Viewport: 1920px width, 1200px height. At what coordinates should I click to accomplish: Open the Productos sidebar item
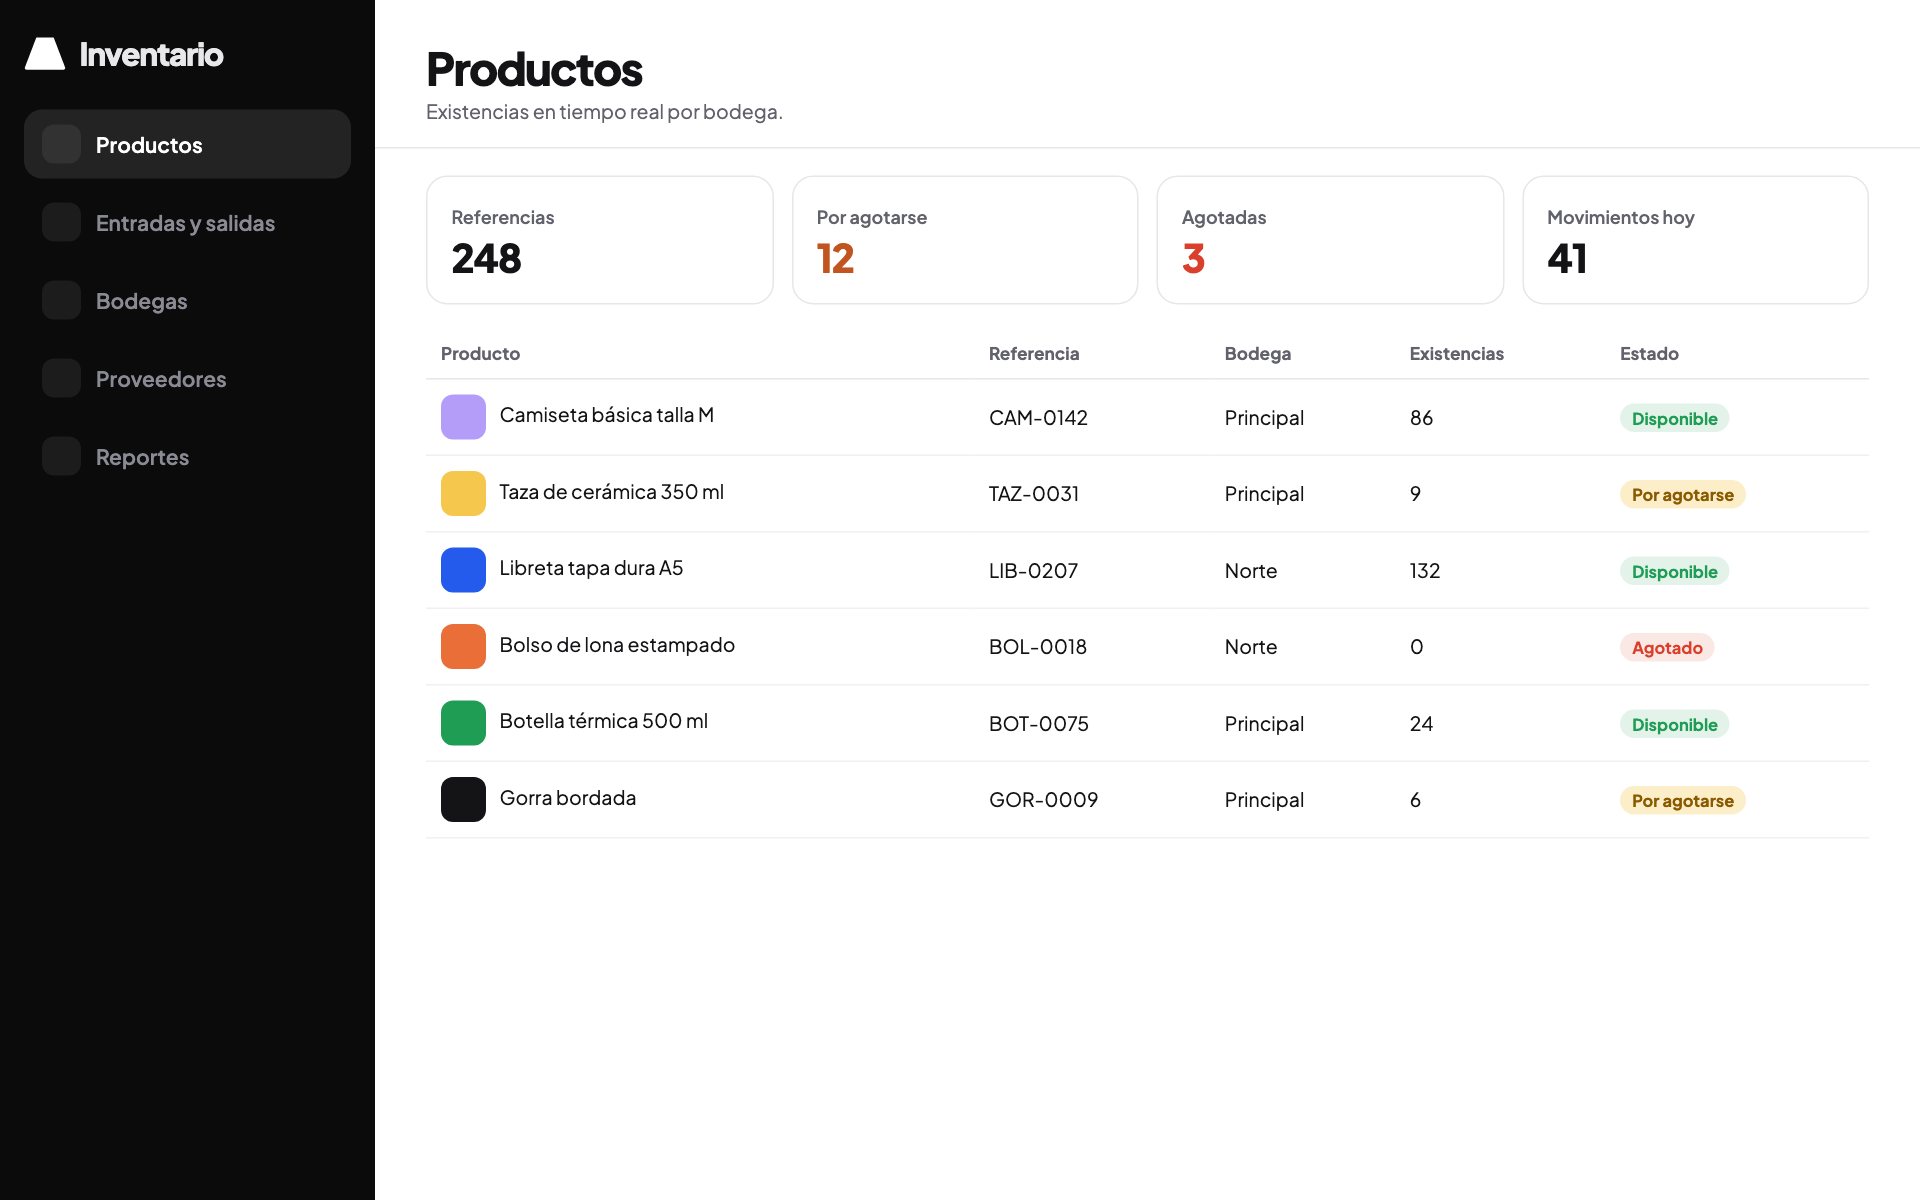pyautogui.click(x=187, y=144)
